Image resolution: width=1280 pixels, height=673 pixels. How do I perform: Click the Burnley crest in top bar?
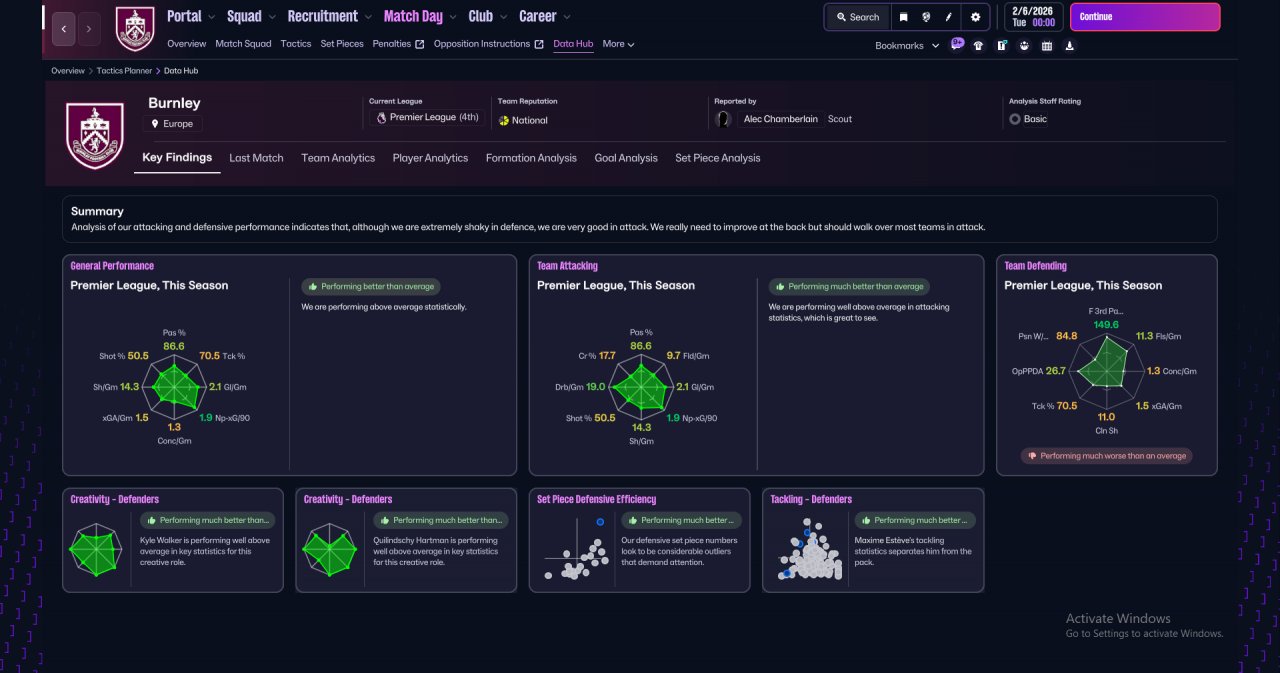135,29
